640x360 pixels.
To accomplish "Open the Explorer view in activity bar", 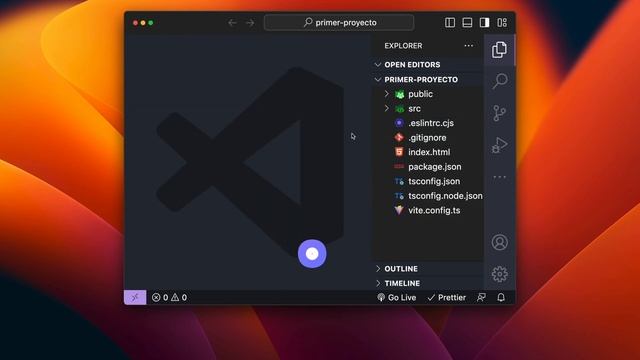I will [499, 50].
